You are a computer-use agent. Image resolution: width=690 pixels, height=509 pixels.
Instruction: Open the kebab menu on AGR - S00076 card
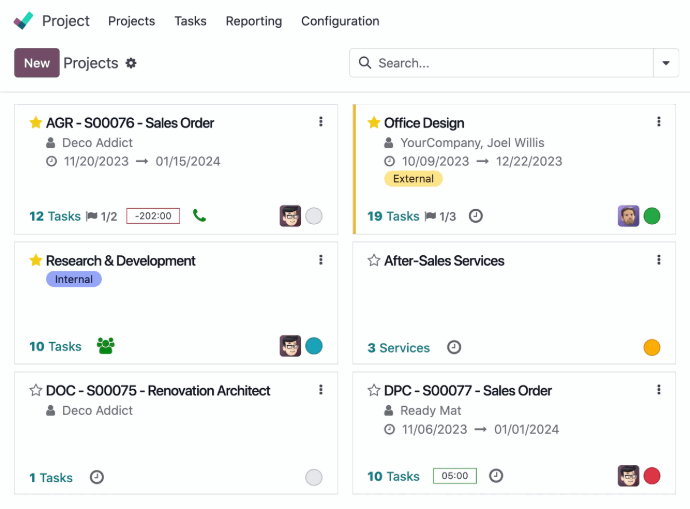(321, 122)
